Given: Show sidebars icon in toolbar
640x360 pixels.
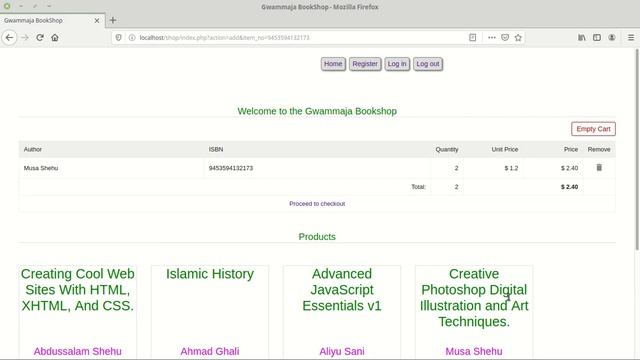Looking at the screenshot, I should coord(597,38).
